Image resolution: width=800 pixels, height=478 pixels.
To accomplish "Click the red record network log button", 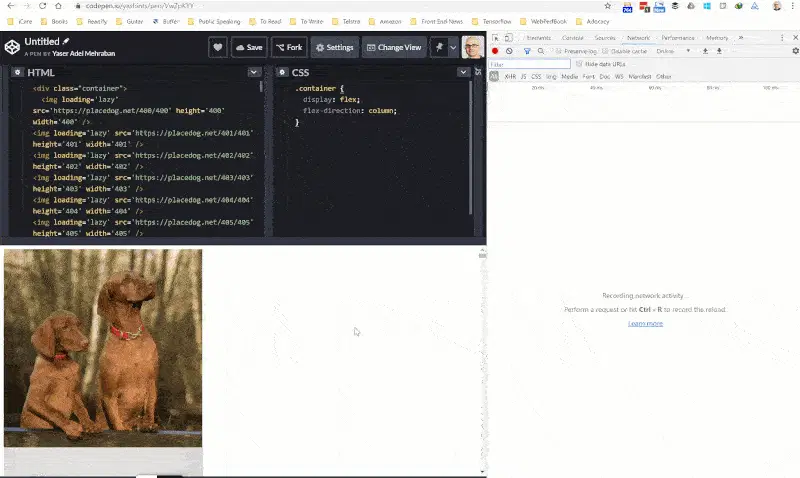I will coord(495,51).
